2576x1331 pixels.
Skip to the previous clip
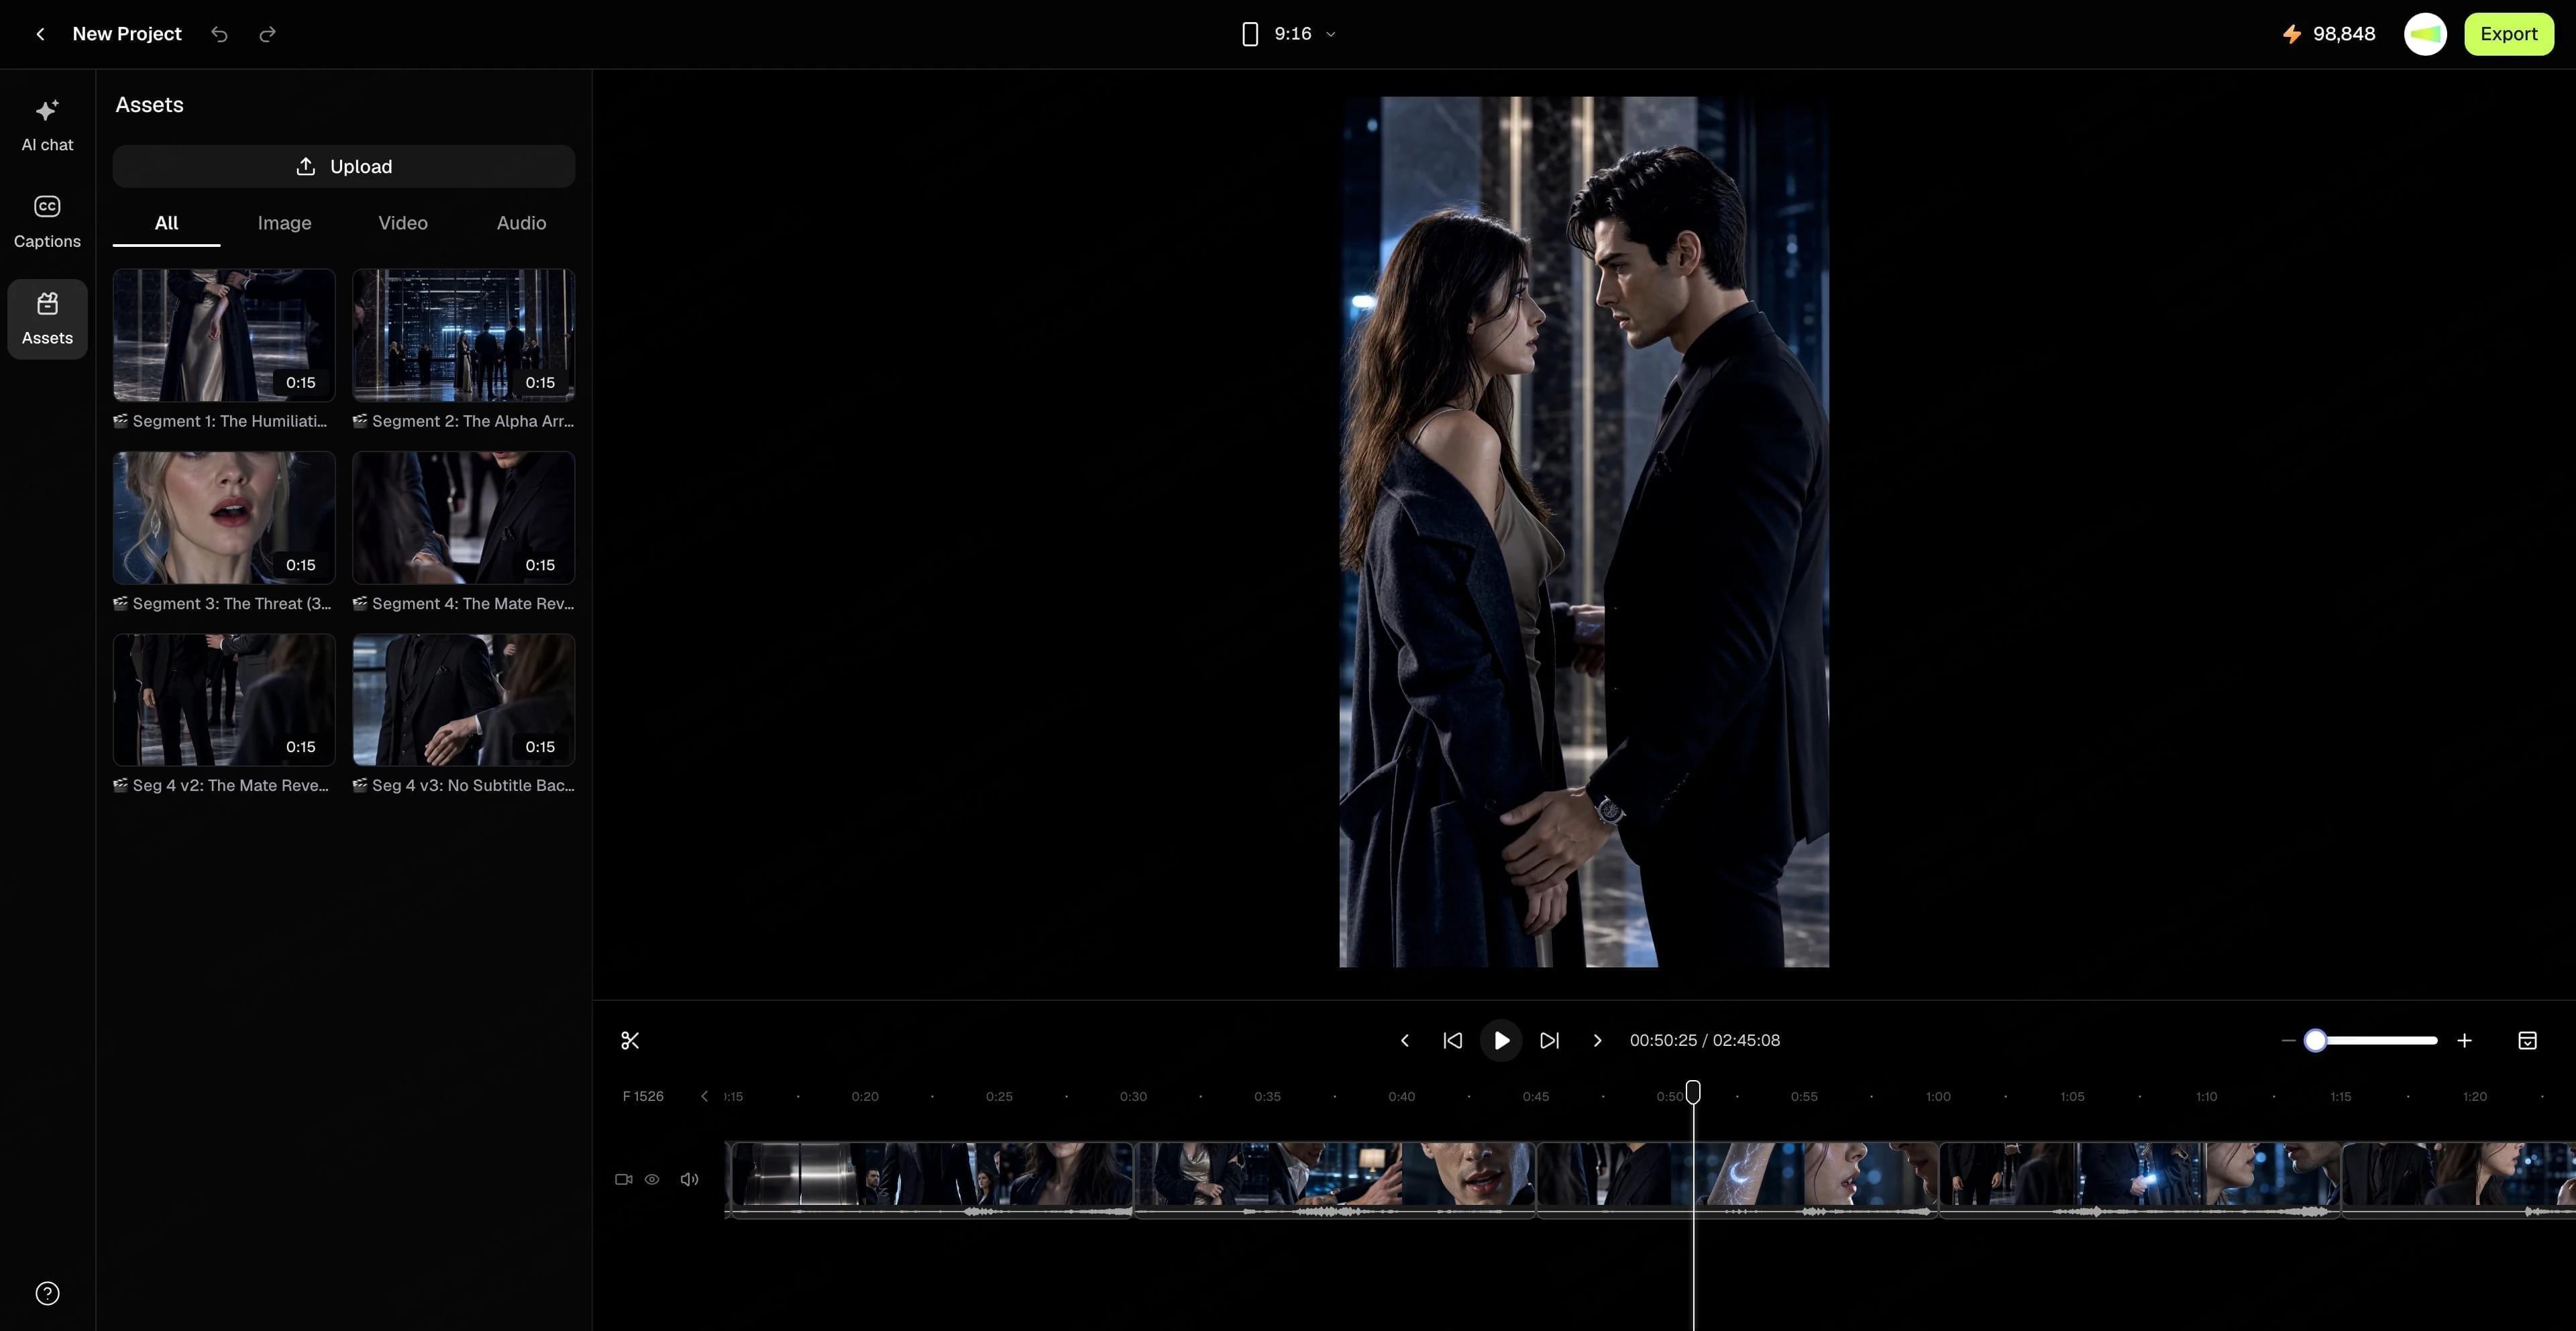(1453, 1041)
